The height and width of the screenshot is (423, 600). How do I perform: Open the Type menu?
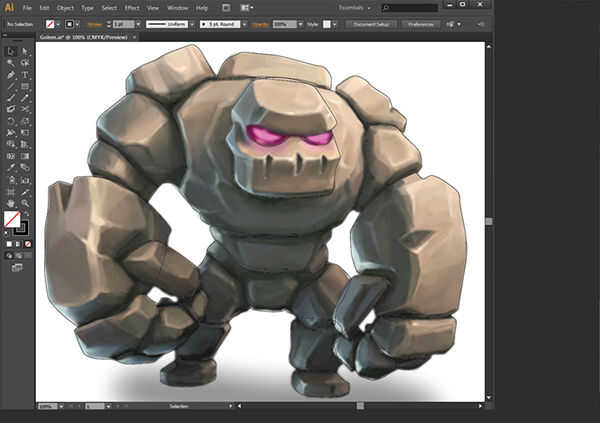tap(87, 8)
